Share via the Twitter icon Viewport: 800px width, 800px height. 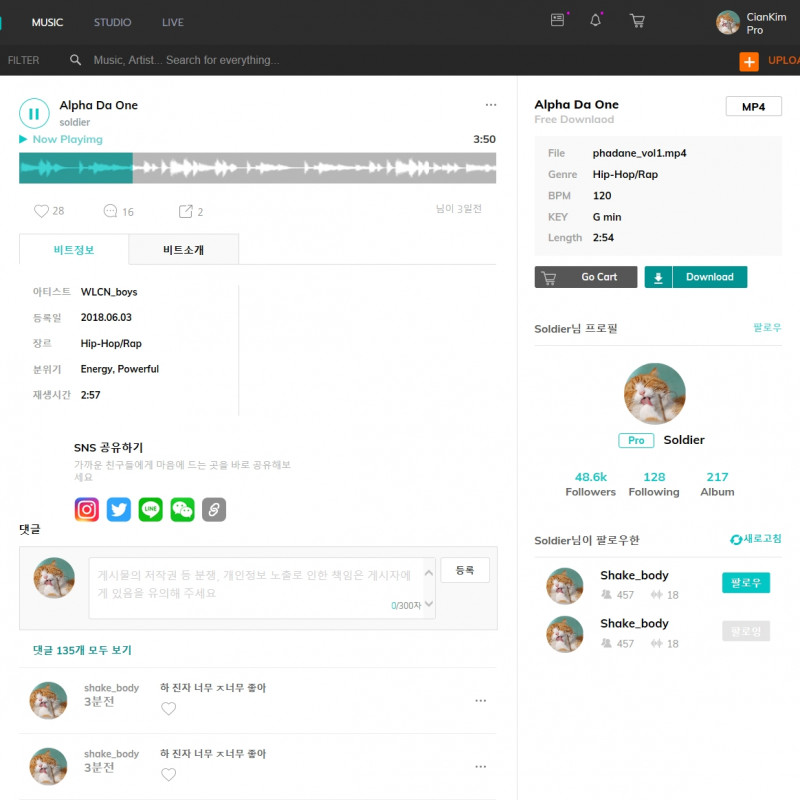119,509
